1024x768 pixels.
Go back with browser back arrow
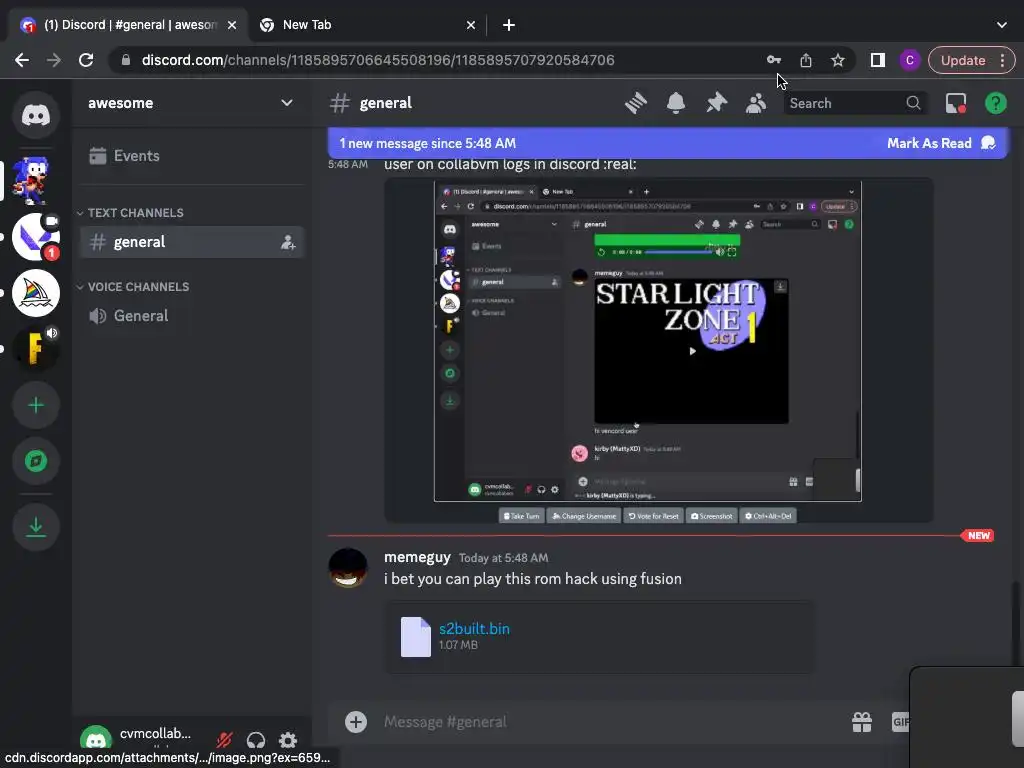(22, 60)
